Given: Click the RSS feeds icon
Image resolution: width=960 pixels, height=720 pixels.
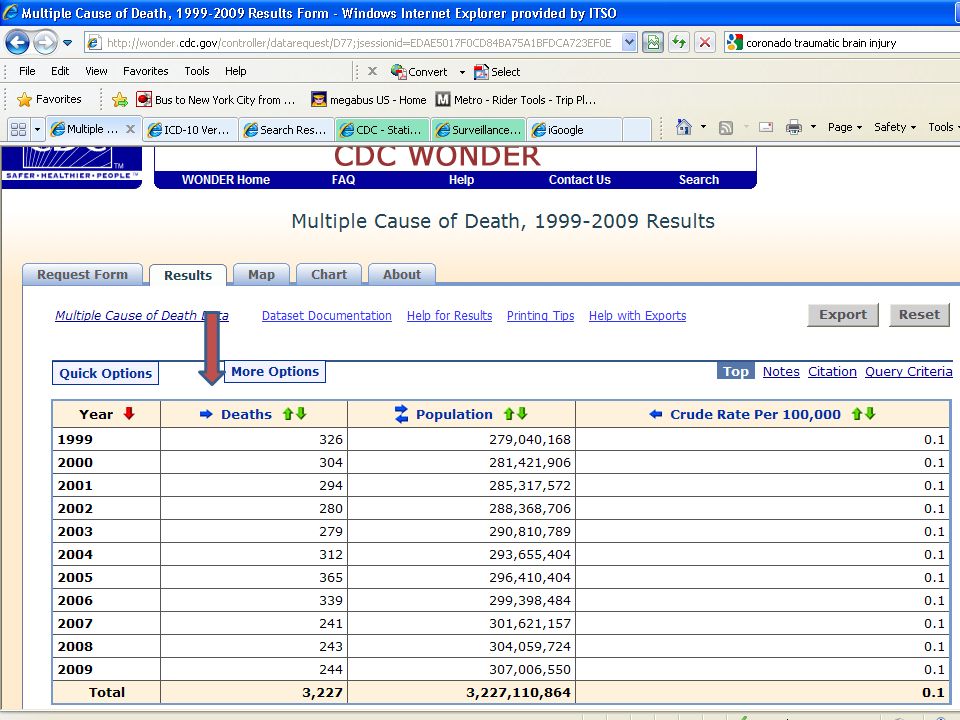Looking at the screenshot, I should pos(726,127).
